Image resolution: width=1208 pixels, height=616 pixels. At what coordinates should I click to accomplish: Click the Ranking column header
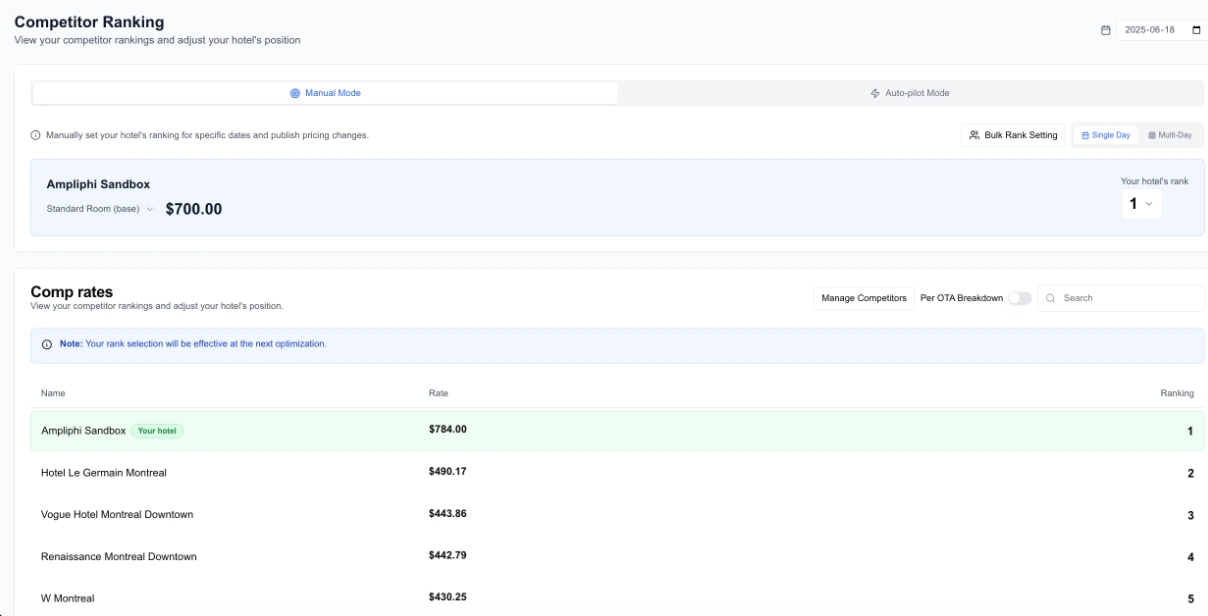(1177, 393)
